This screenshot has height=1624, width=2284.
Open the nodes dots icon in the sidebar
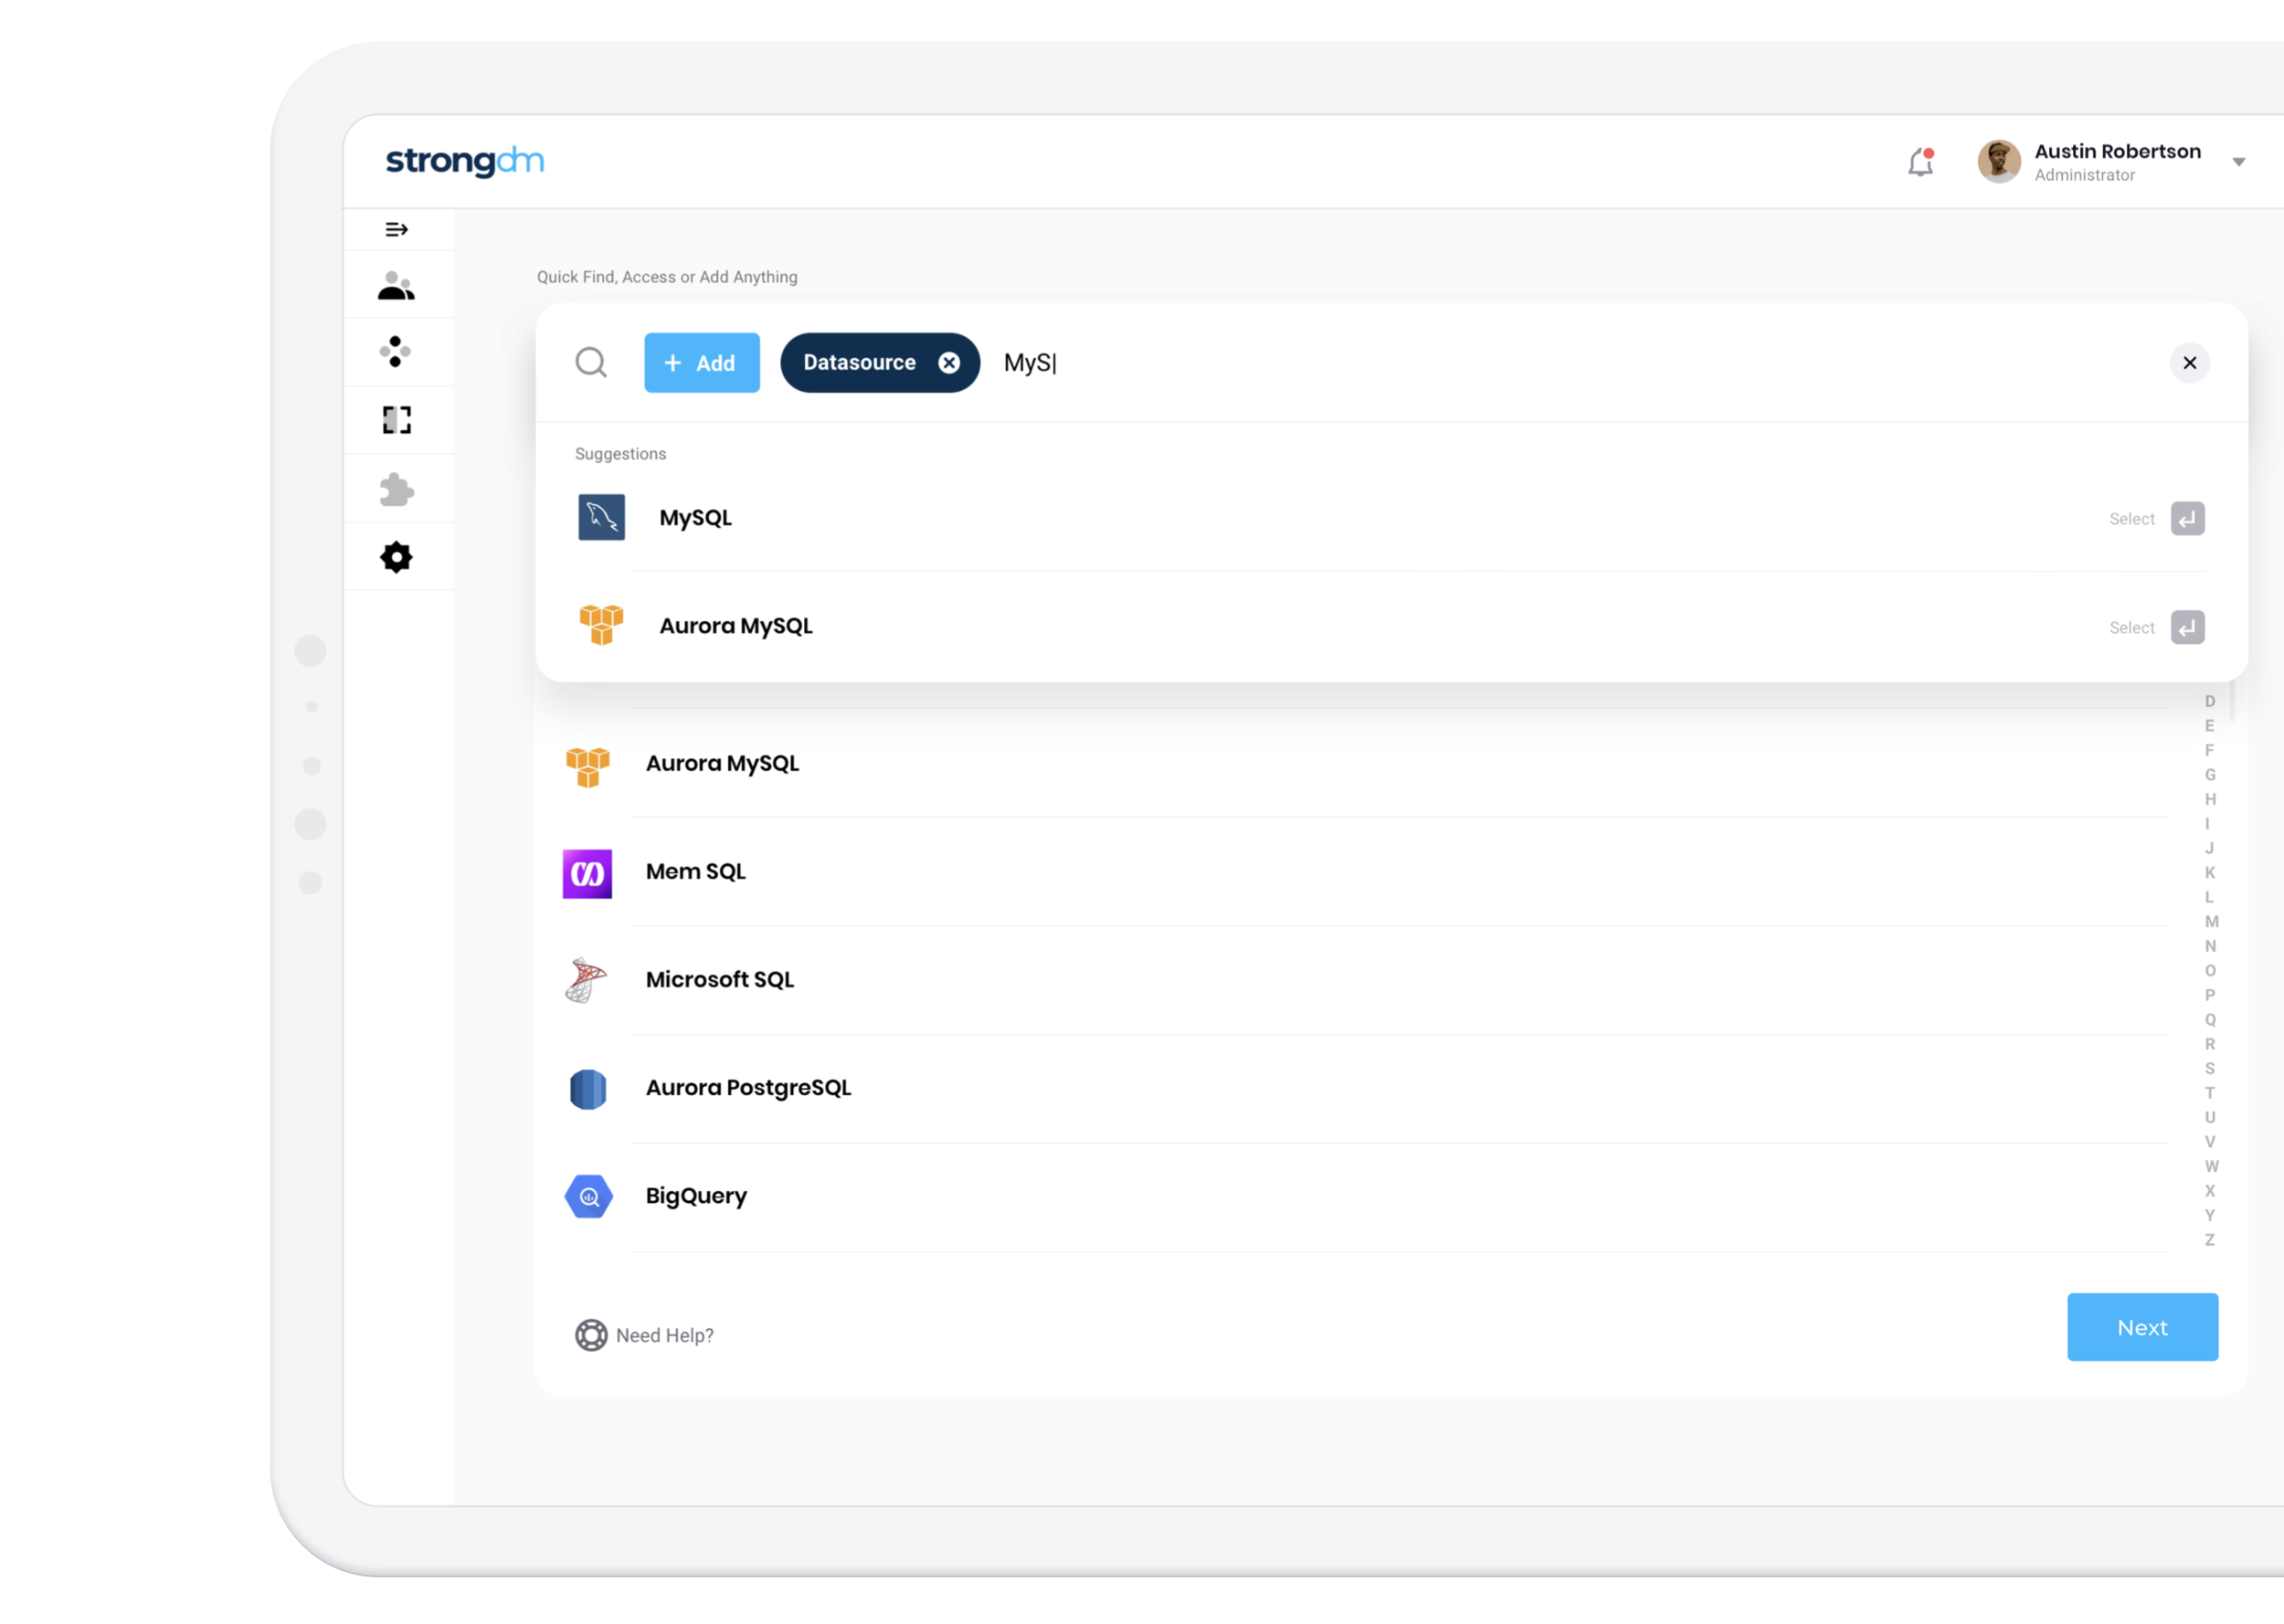(x=396, y=352)
